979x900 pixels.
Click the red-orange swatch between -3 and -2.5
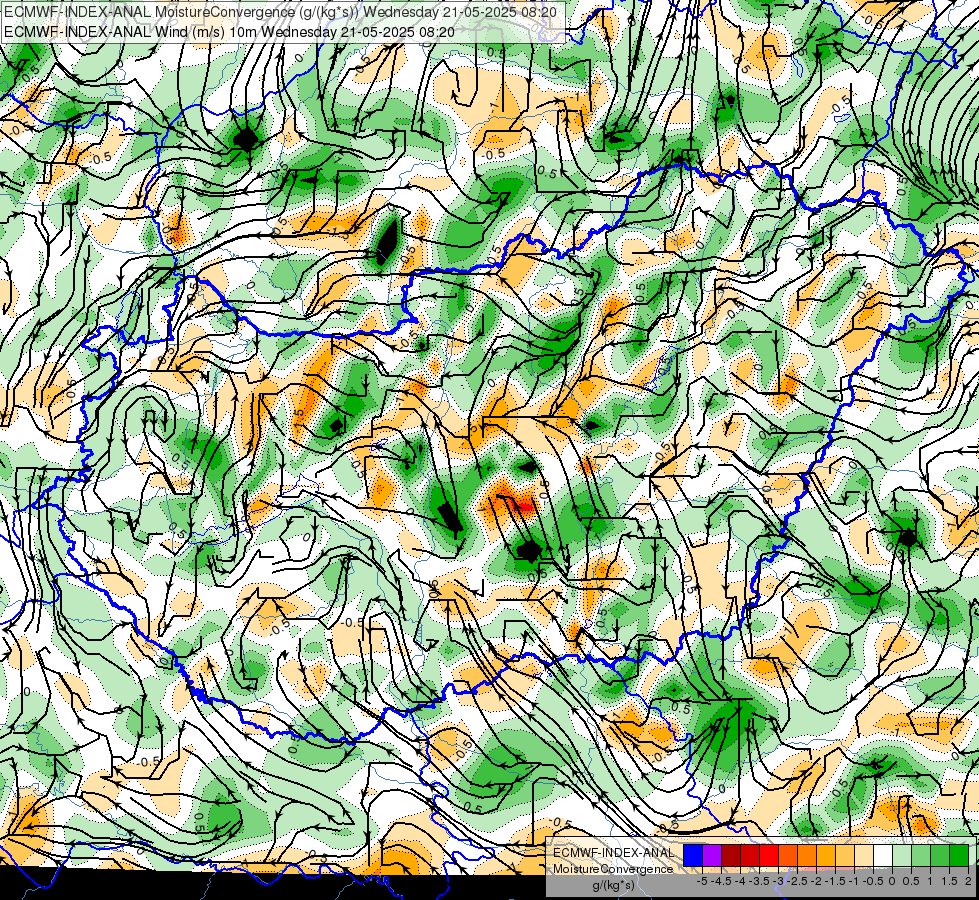coord(788,855)
